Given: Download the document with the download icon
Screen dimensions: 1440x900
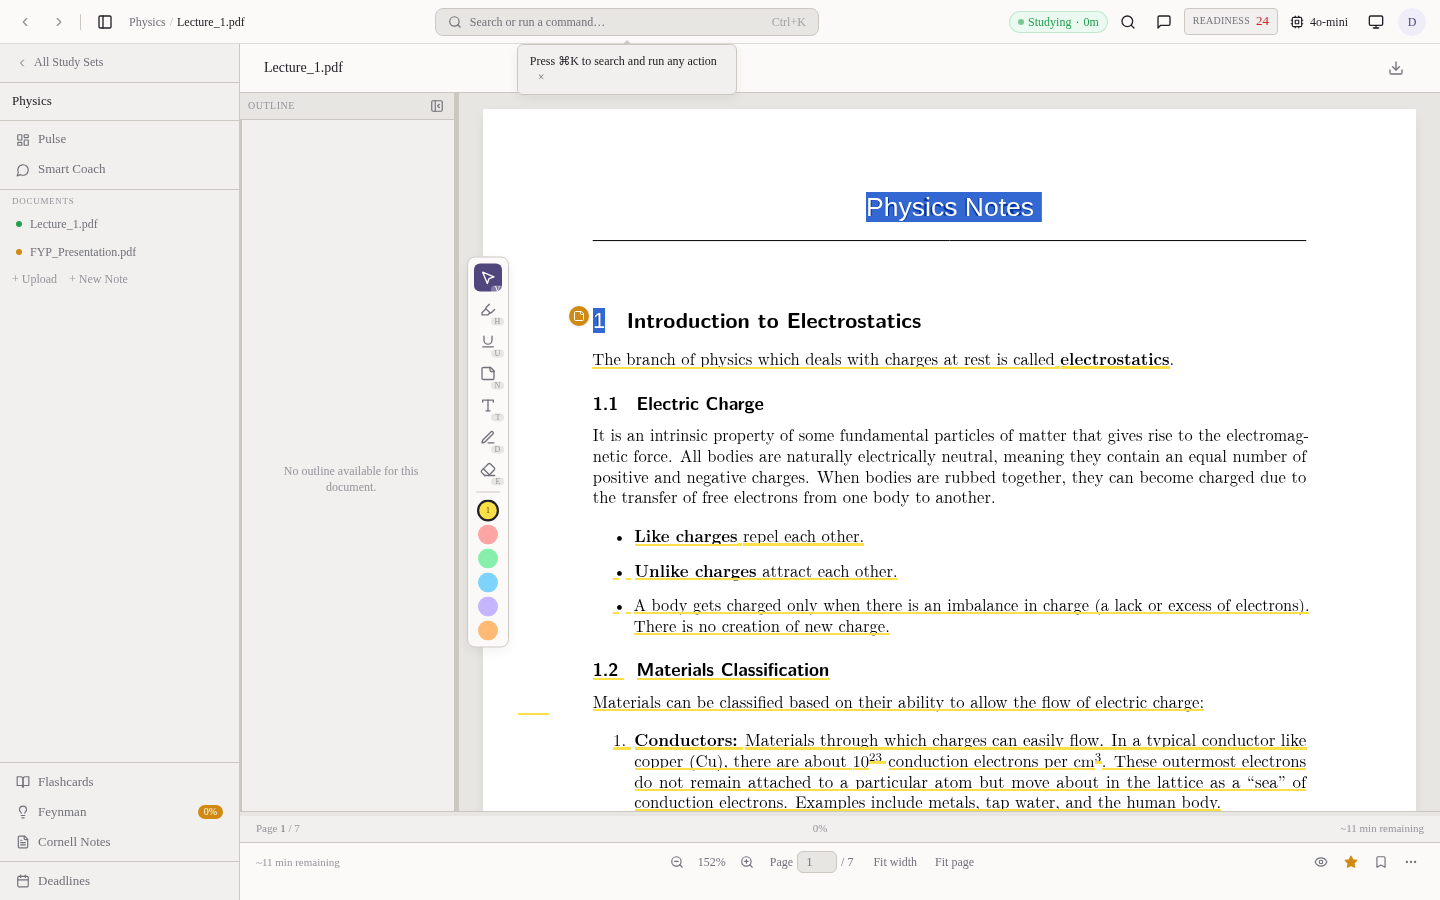Looking at the screenshot, I should (x=1396, y=68).
